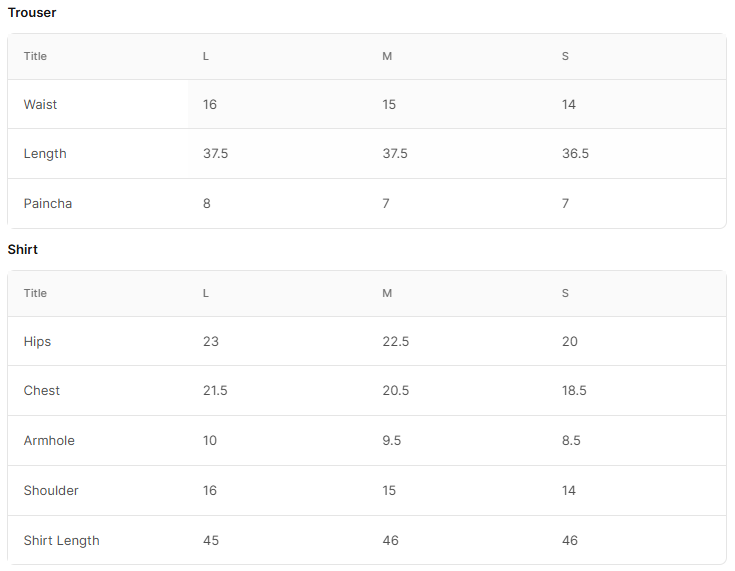Click the Shirt section heading

[22, 249]
